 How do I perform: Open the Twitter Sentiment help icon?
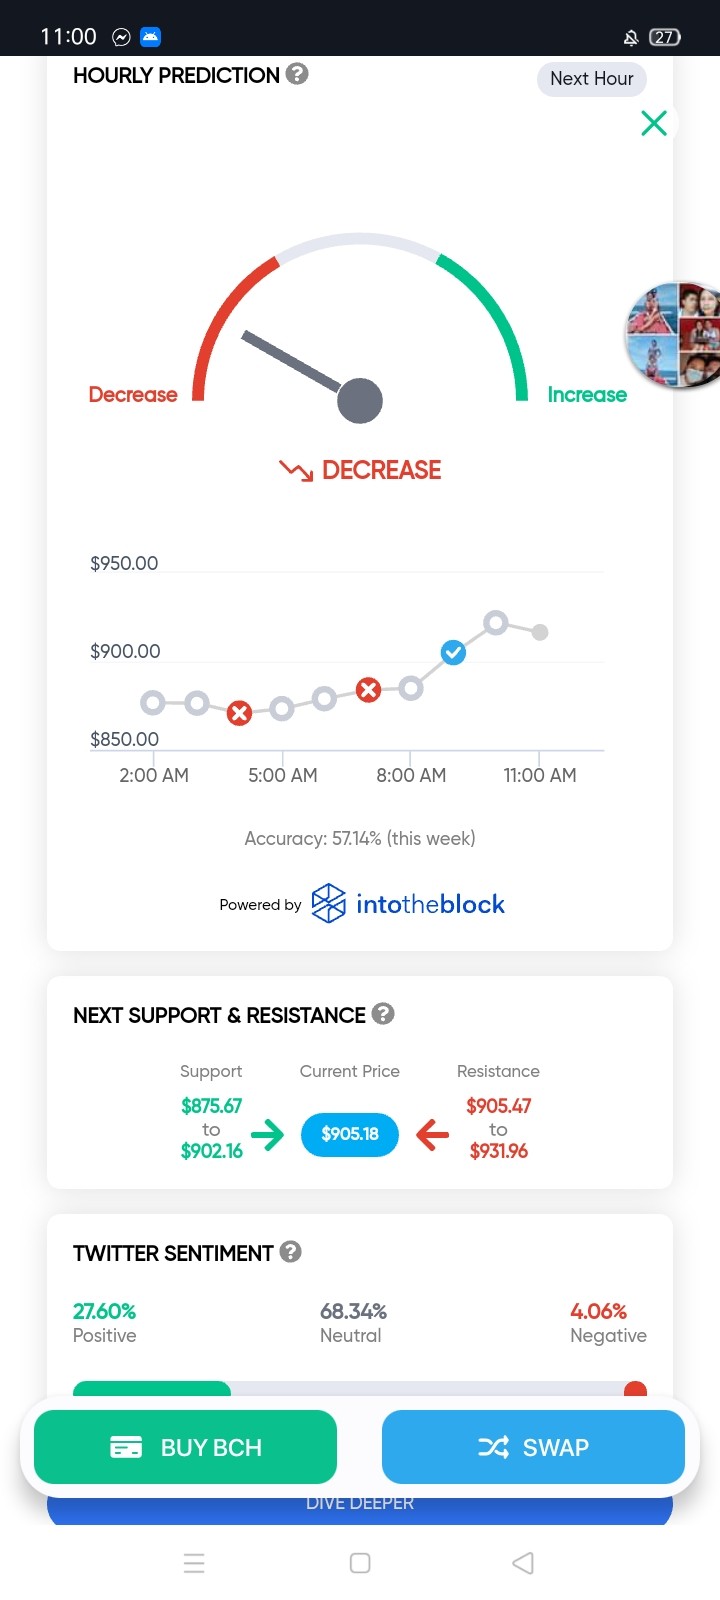(x=291, y=1252)
